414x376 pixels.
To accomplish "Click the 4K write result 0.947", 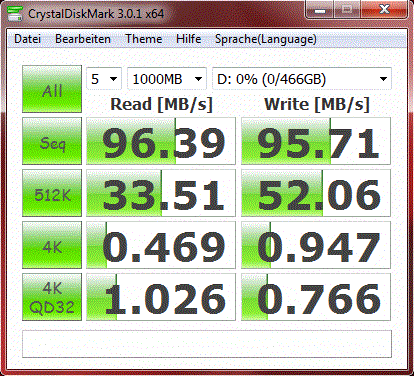I will tap(316, 245).
